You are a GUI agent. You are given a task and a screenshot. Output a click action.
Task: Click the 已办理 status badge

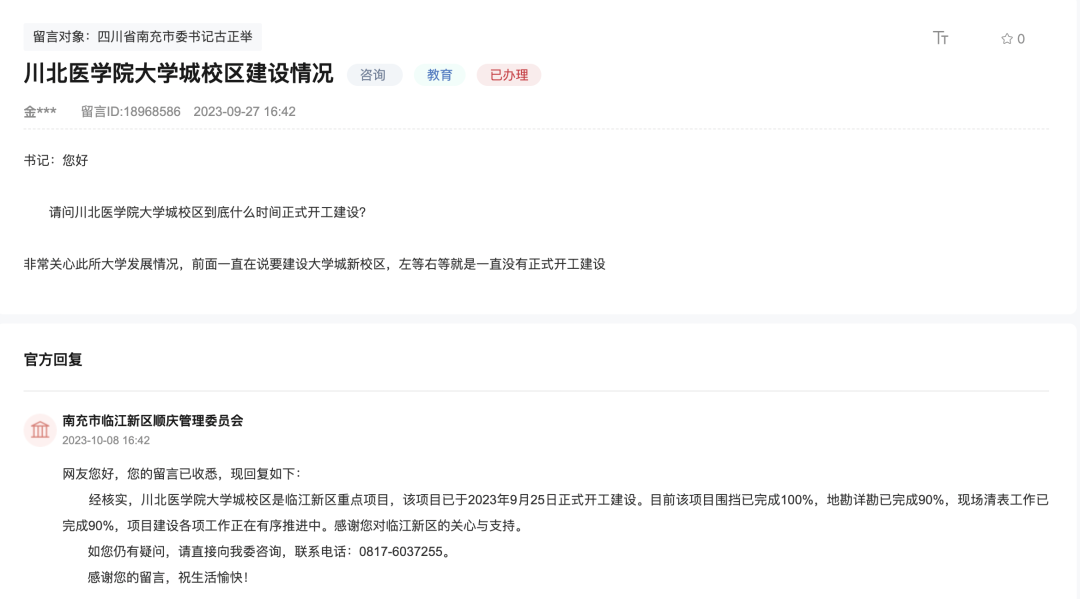tap(509, 74)
